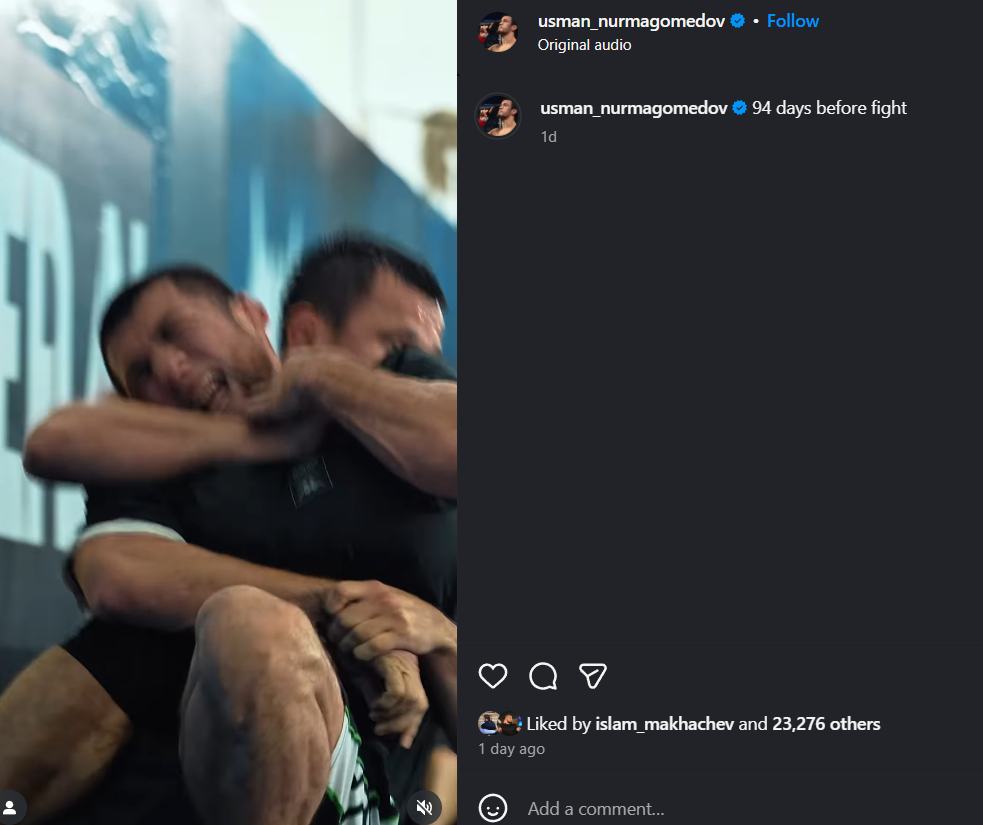983x825 pixels.
Task: Open the usman_nurmagomedov username in the caption
Action: [x=633, y=108]
